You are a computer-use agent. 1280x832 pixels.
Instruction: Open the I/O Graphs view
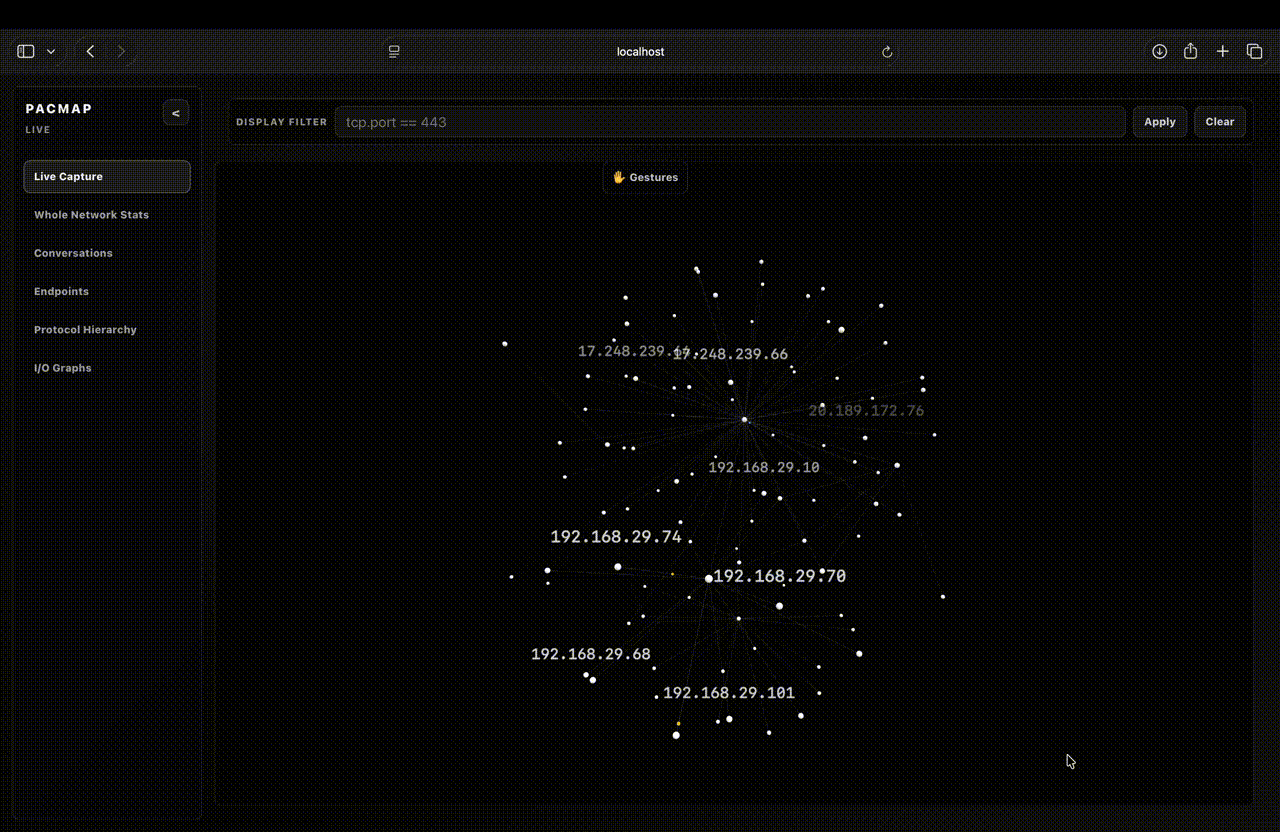pos(107,368)
